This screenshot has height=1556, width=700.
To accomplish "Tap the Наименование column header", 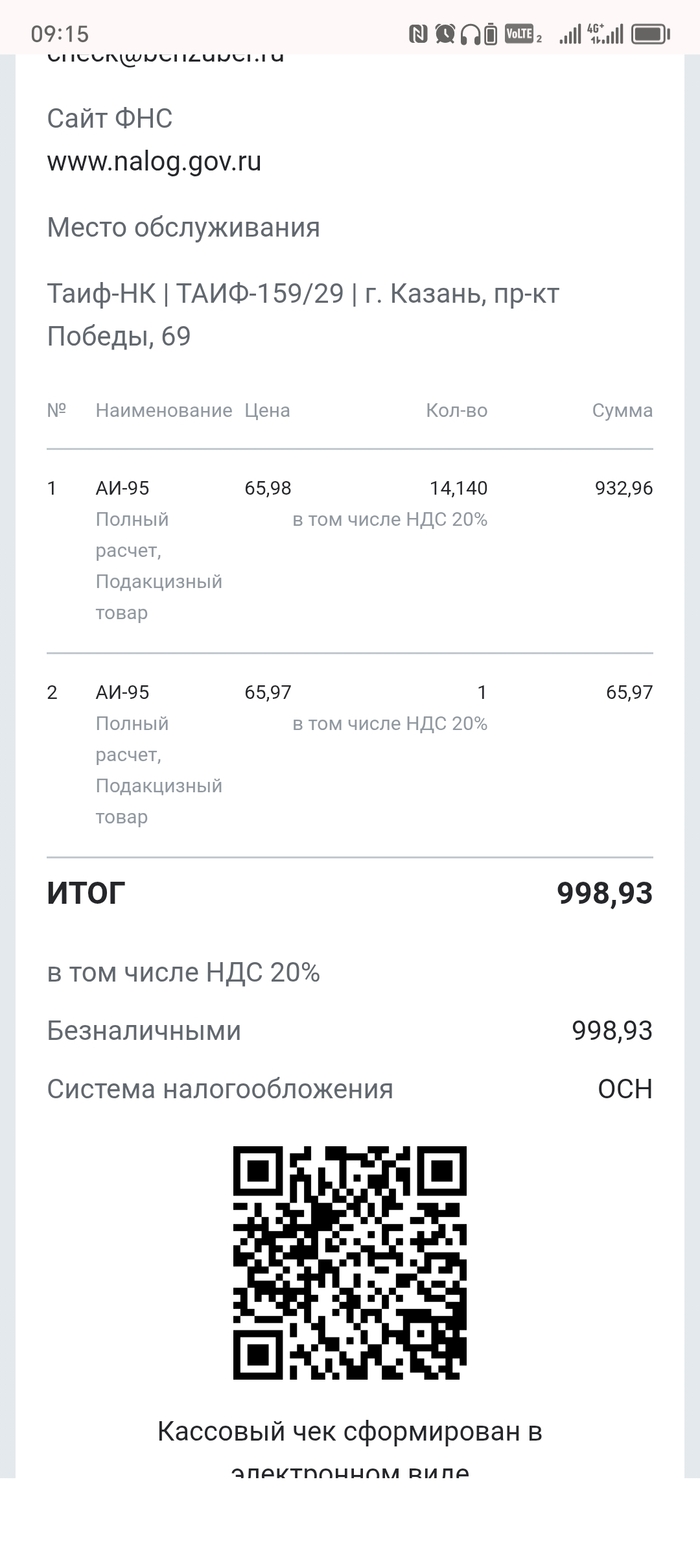I will point(164,410).
